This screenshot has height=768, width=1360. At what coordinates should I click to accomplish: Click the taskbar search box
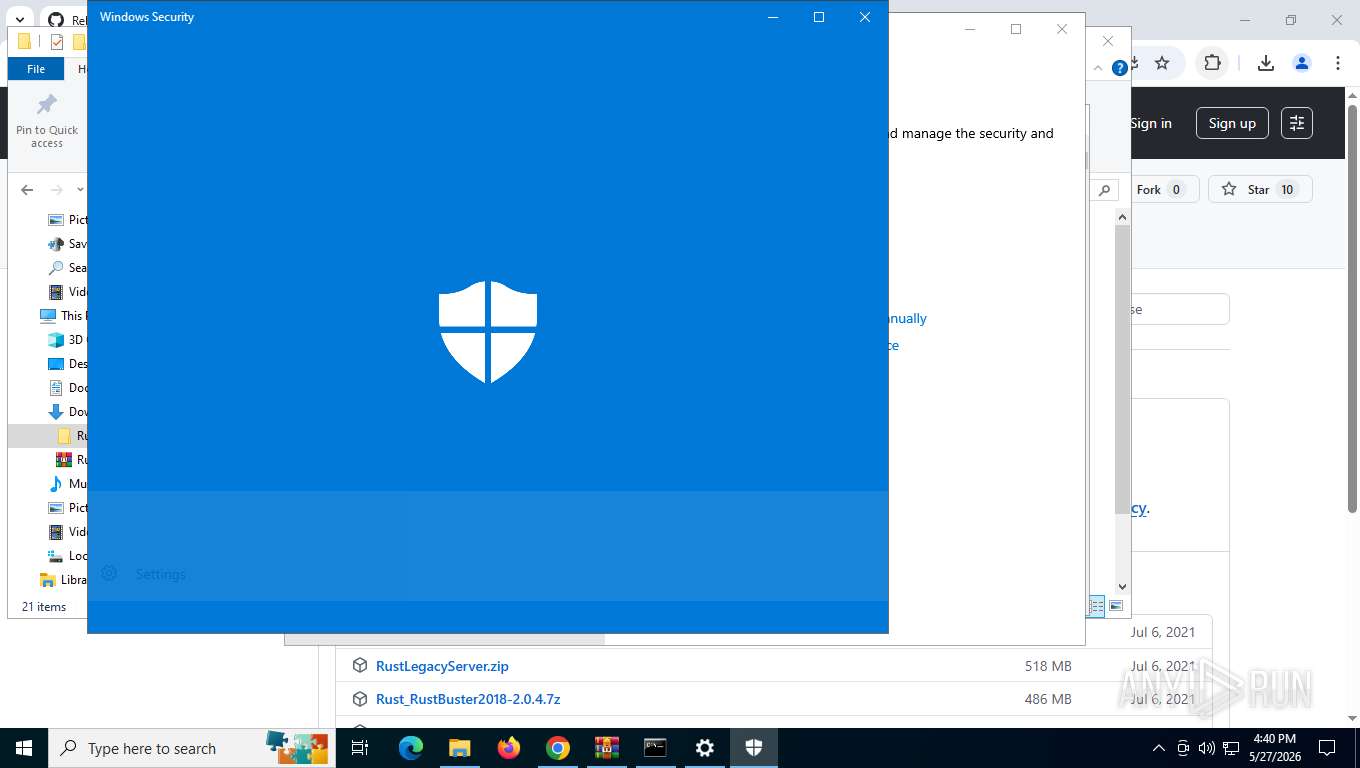pyautogui.click(x=192, y=748)
